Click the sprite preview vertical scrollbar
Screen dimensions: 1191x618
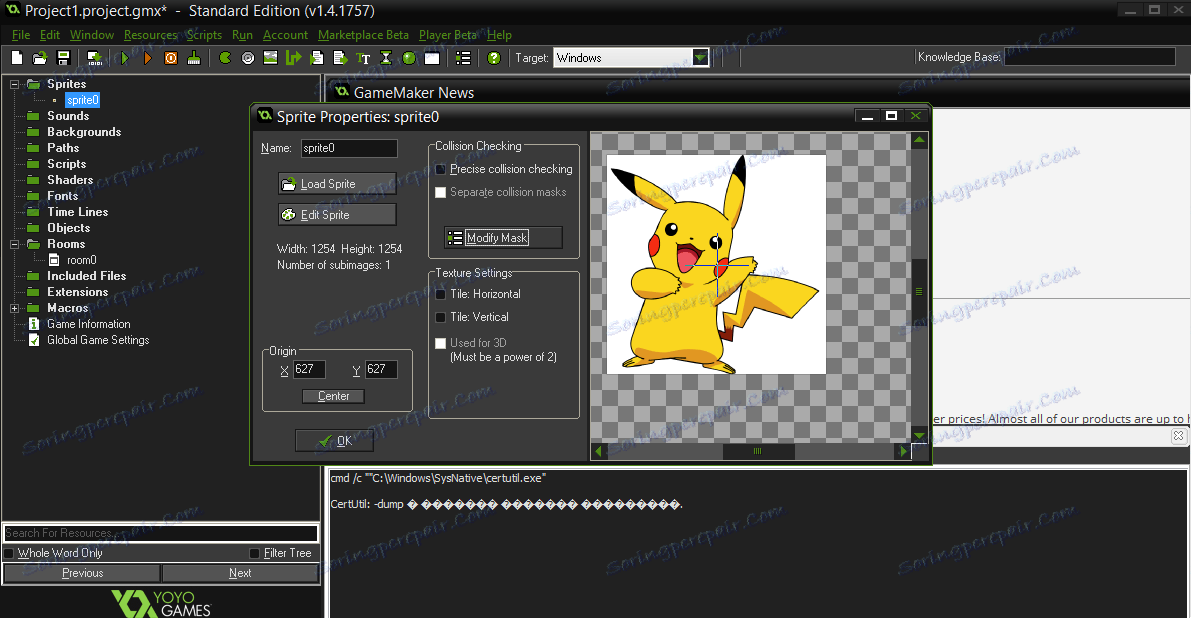919,290
